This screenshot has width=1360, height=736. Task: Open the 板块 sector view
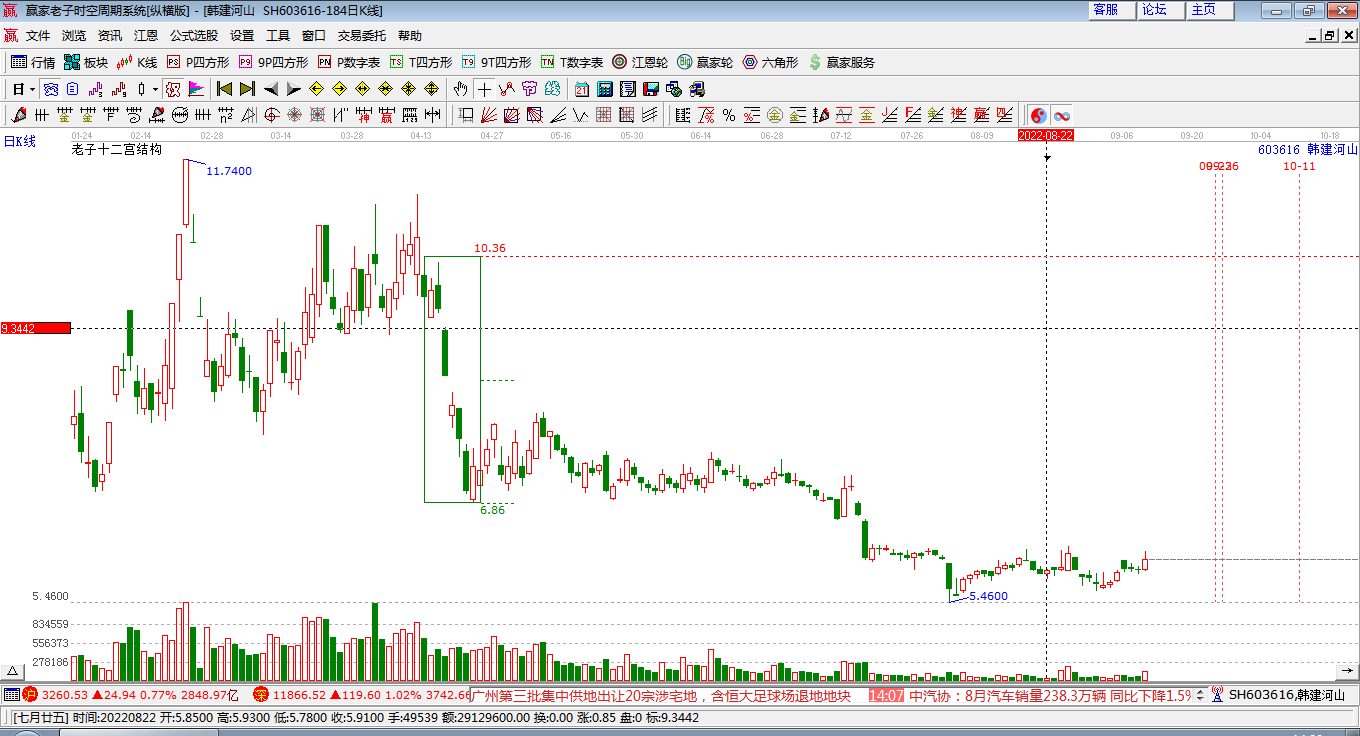pyautogui.click(x=85, y=62)
